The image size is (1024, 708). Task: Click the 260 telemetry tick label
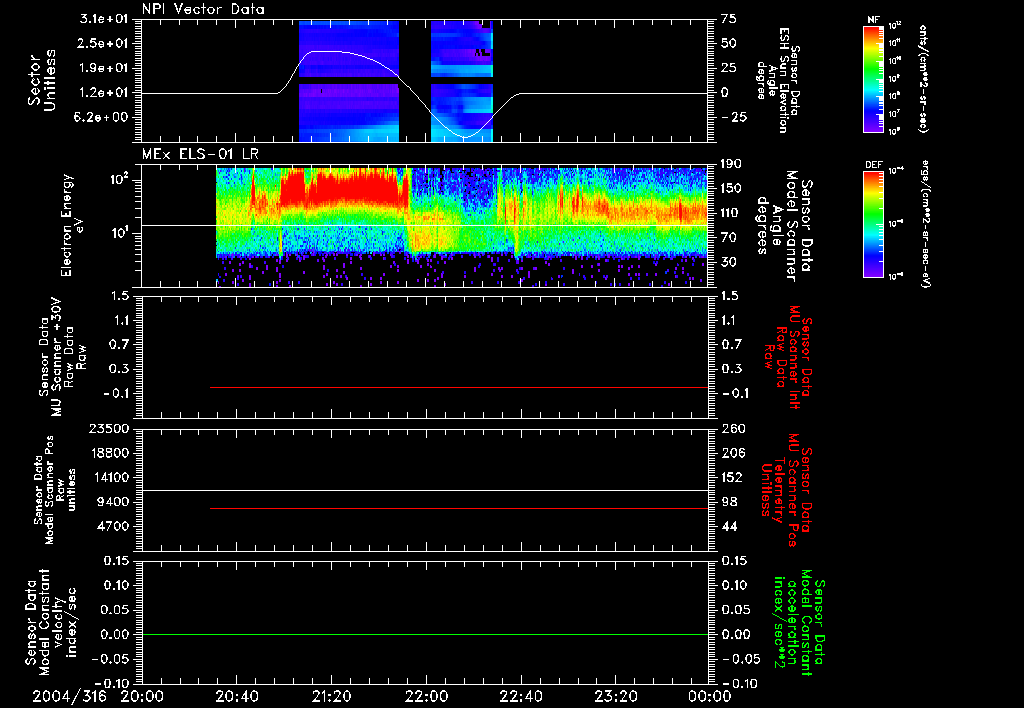[731, 428]
